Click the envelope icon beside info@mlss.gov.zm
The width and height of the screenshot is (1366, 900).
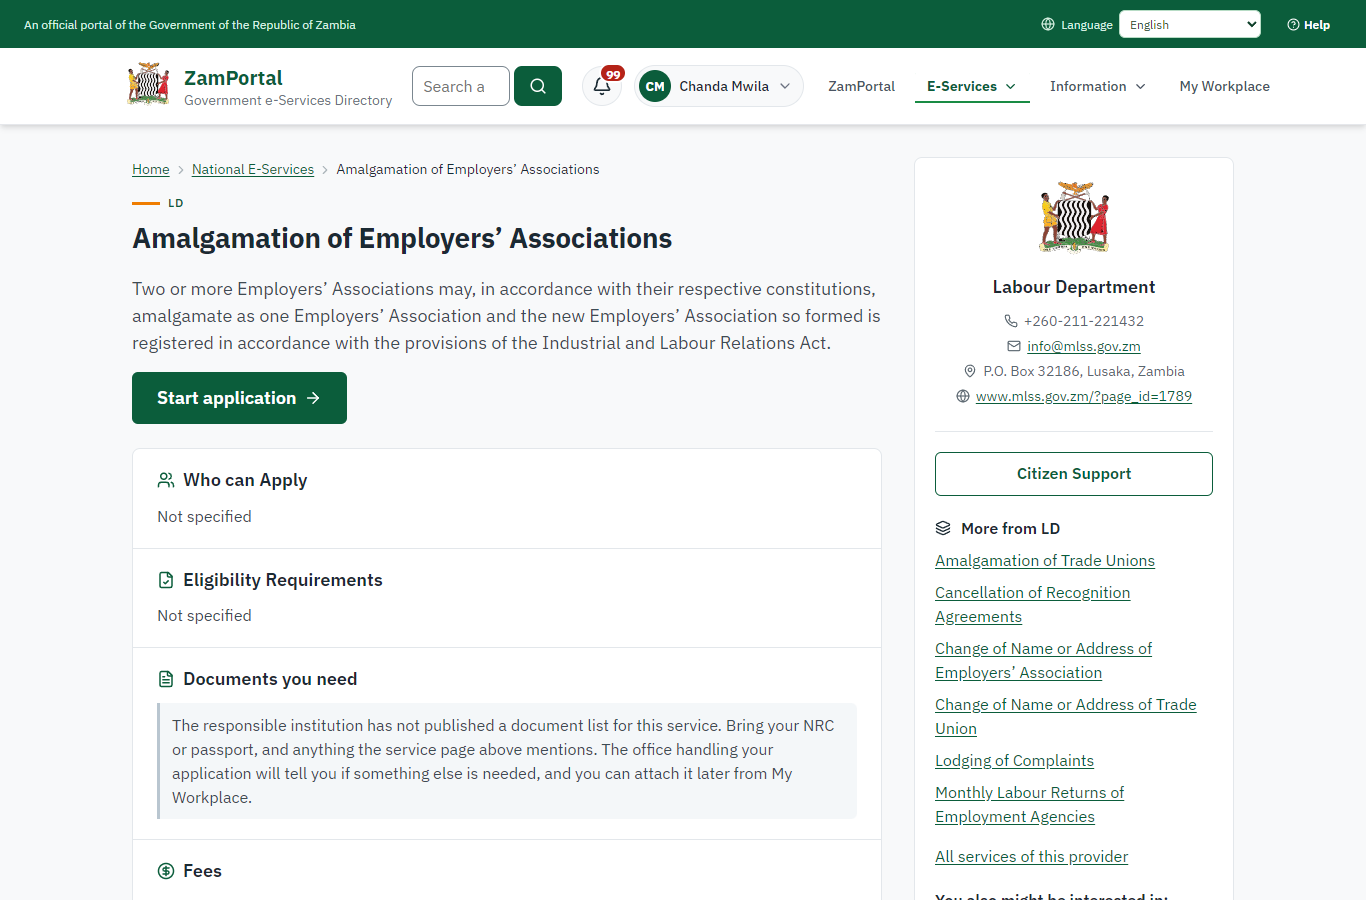point(1014,346)
